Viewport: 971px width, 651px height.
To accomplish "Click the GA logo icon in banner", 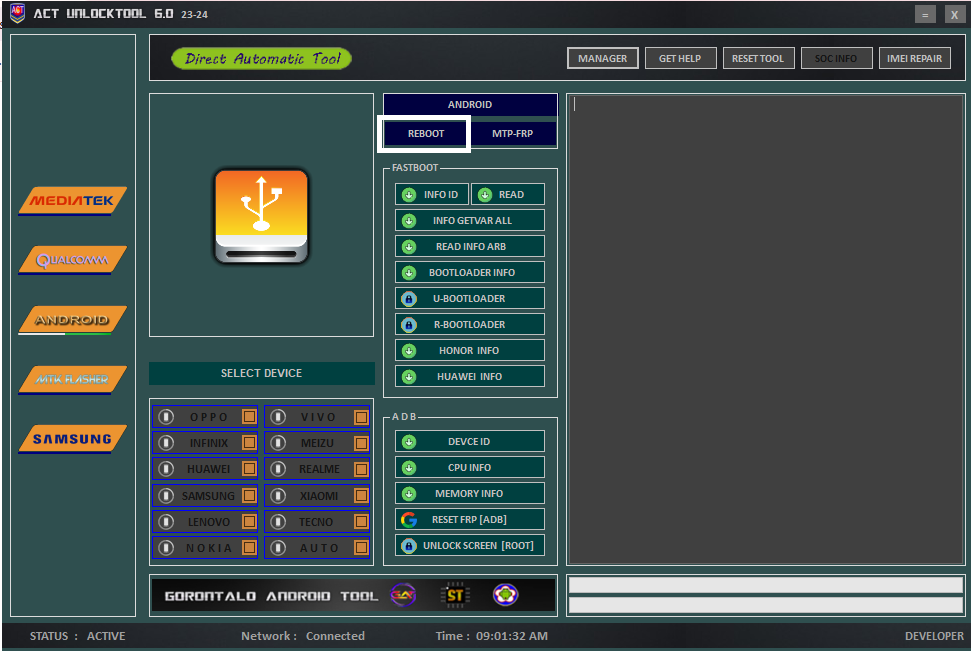I will [x=403, y=595].
